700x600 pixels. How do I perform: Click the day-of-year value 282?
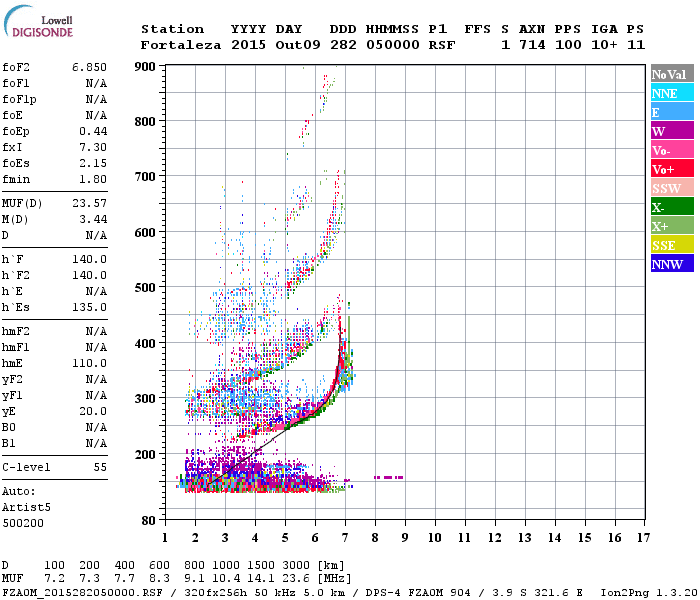point(343,45)
